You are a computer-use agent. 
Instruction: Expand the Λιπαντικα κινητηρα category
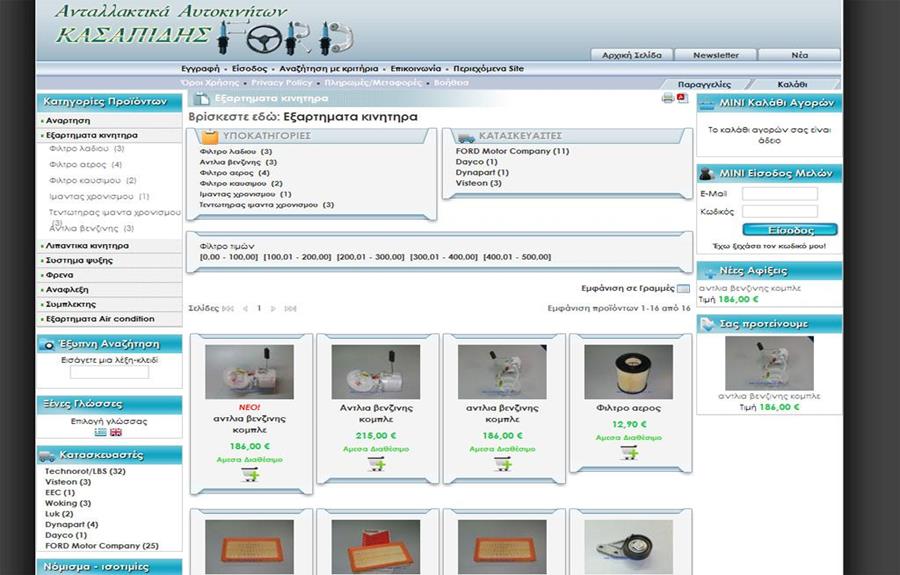tap(87, 246)
